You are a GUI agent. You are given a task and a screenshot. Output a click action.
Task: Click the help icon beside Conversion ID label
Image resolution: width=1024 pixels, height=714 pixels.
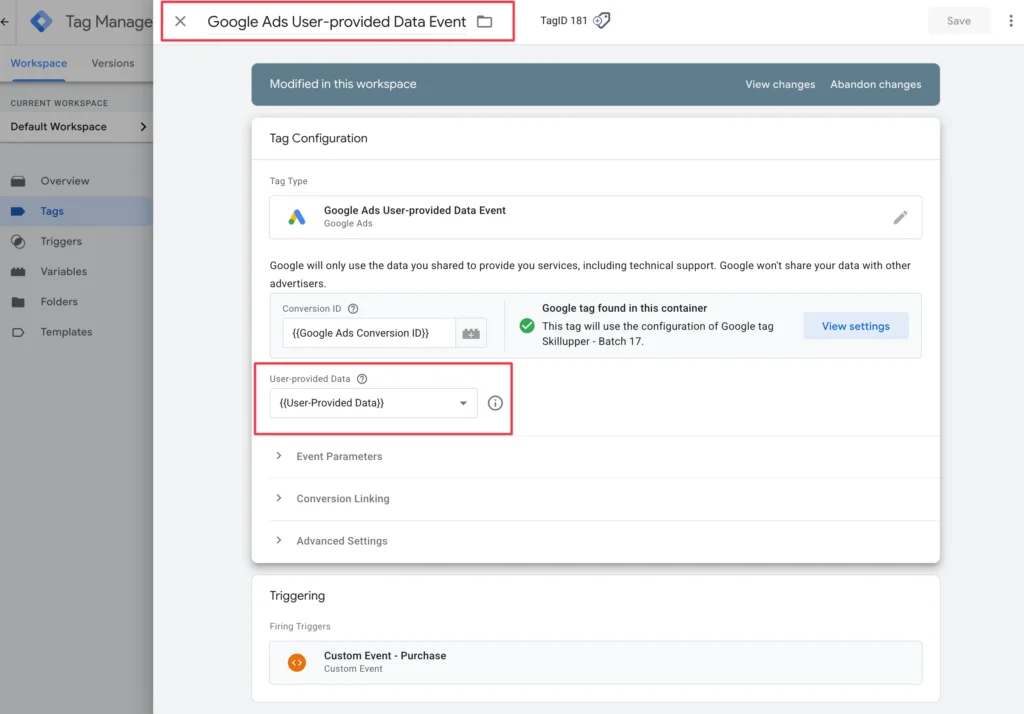pos(353,309)
